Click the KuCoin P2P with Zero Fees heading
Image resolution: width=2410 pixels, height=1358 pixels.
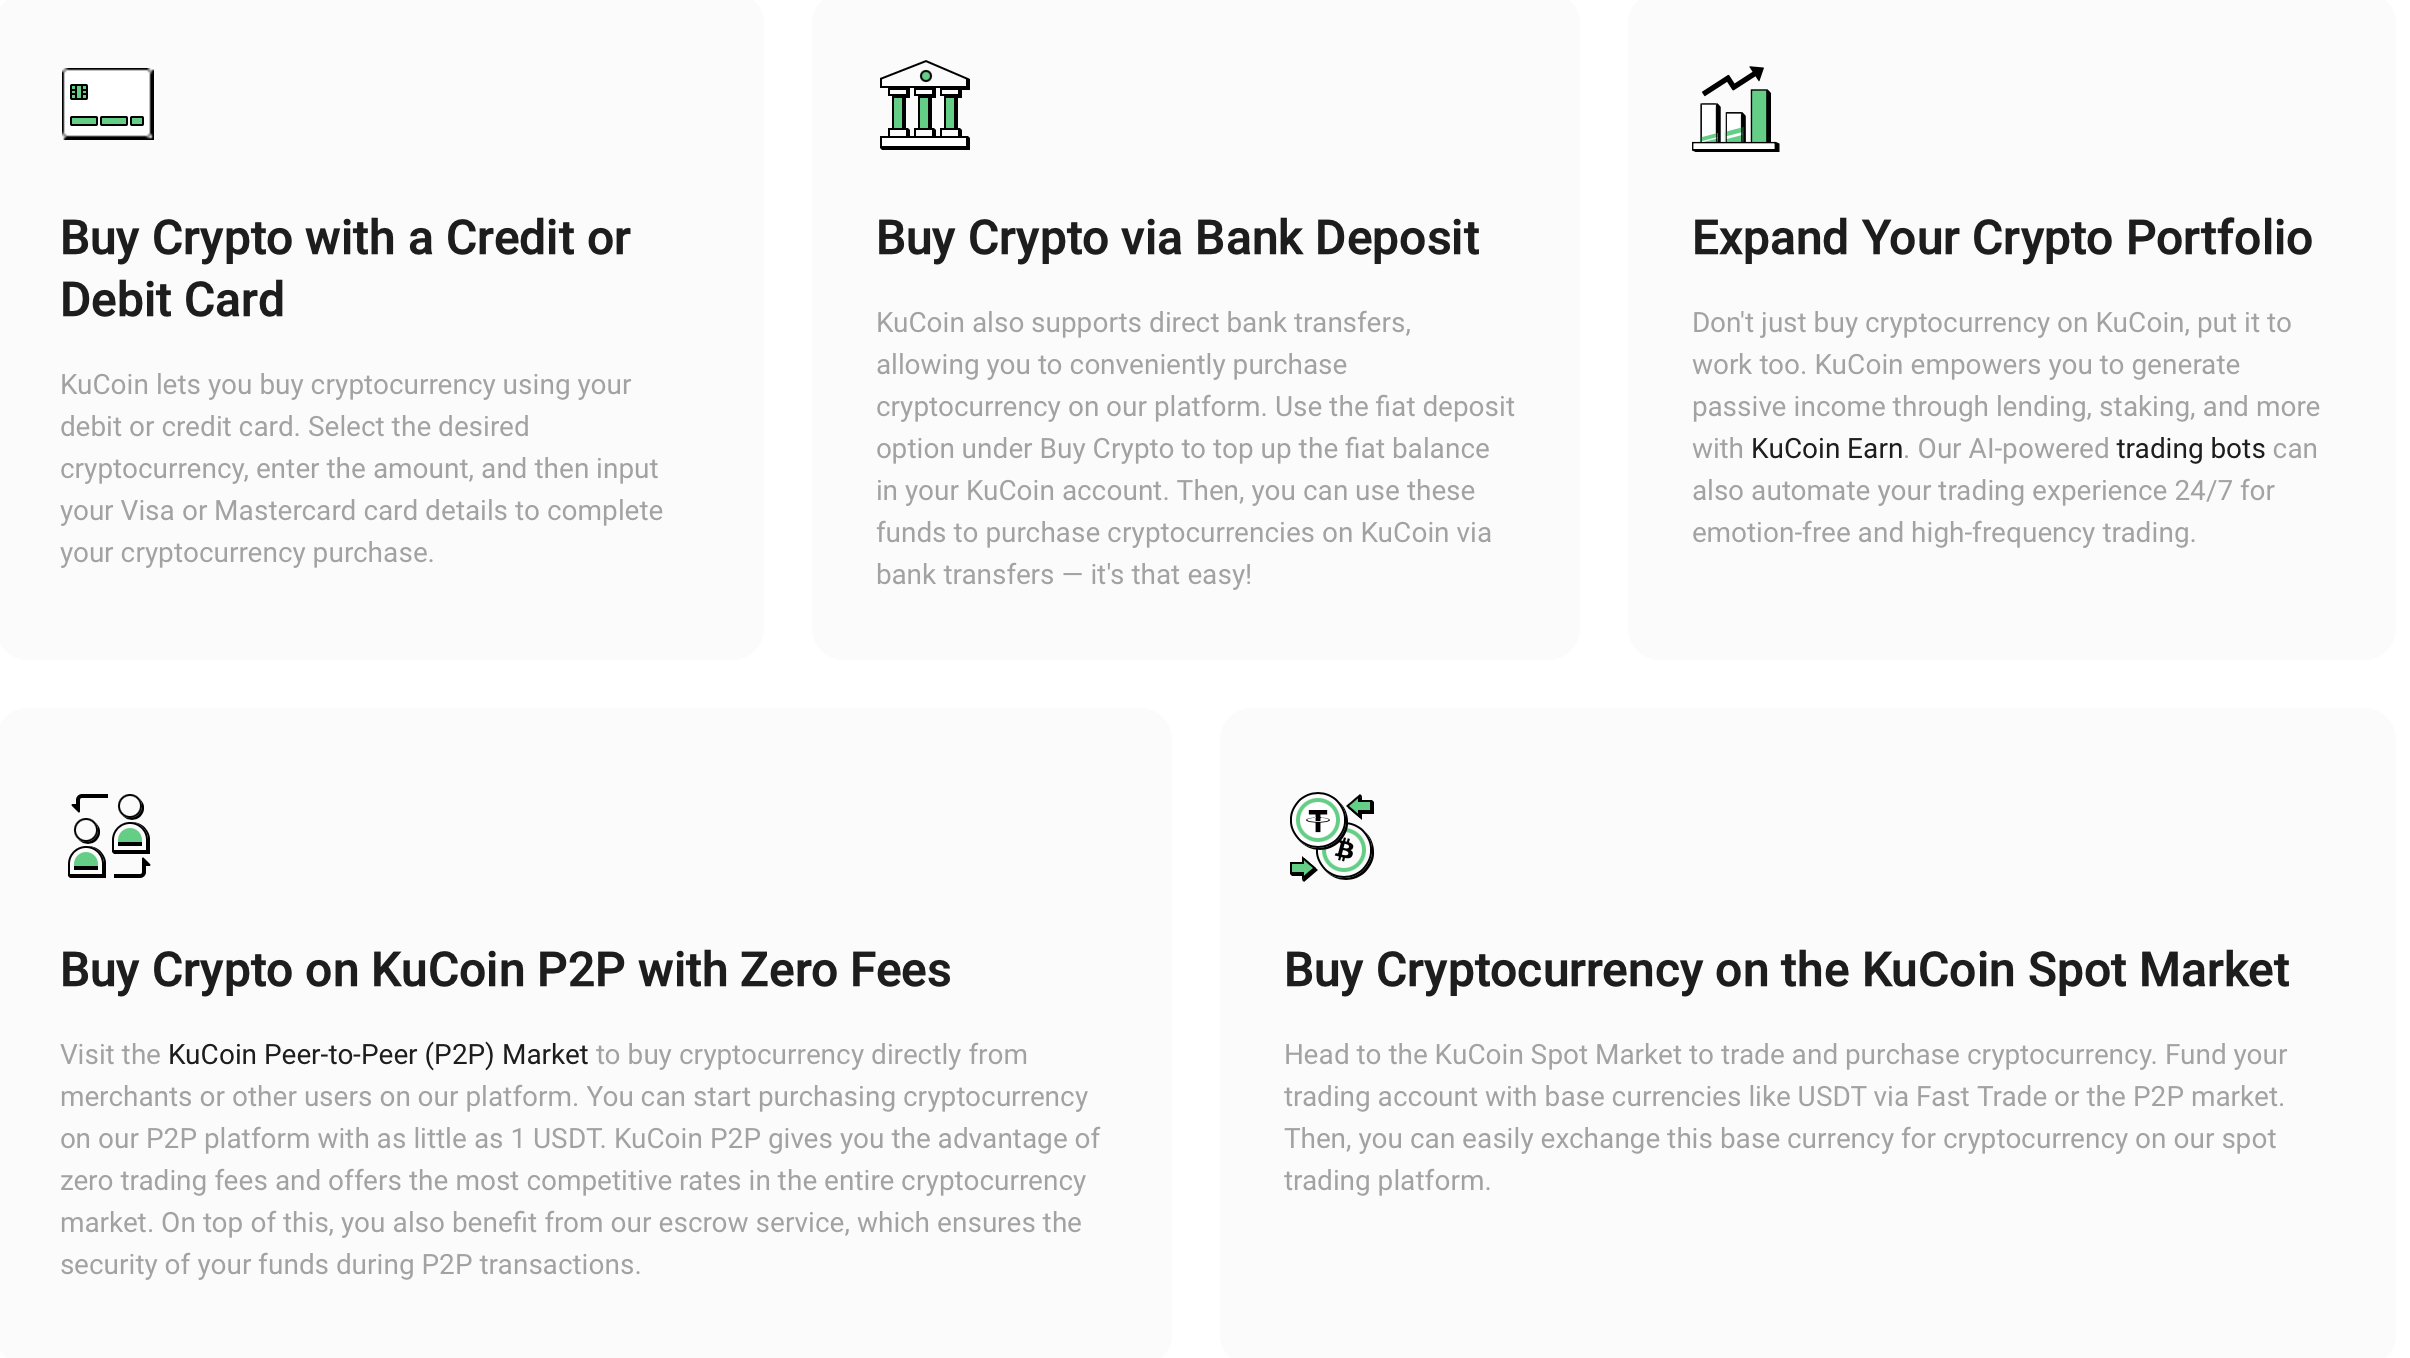[x=505, y=970]
